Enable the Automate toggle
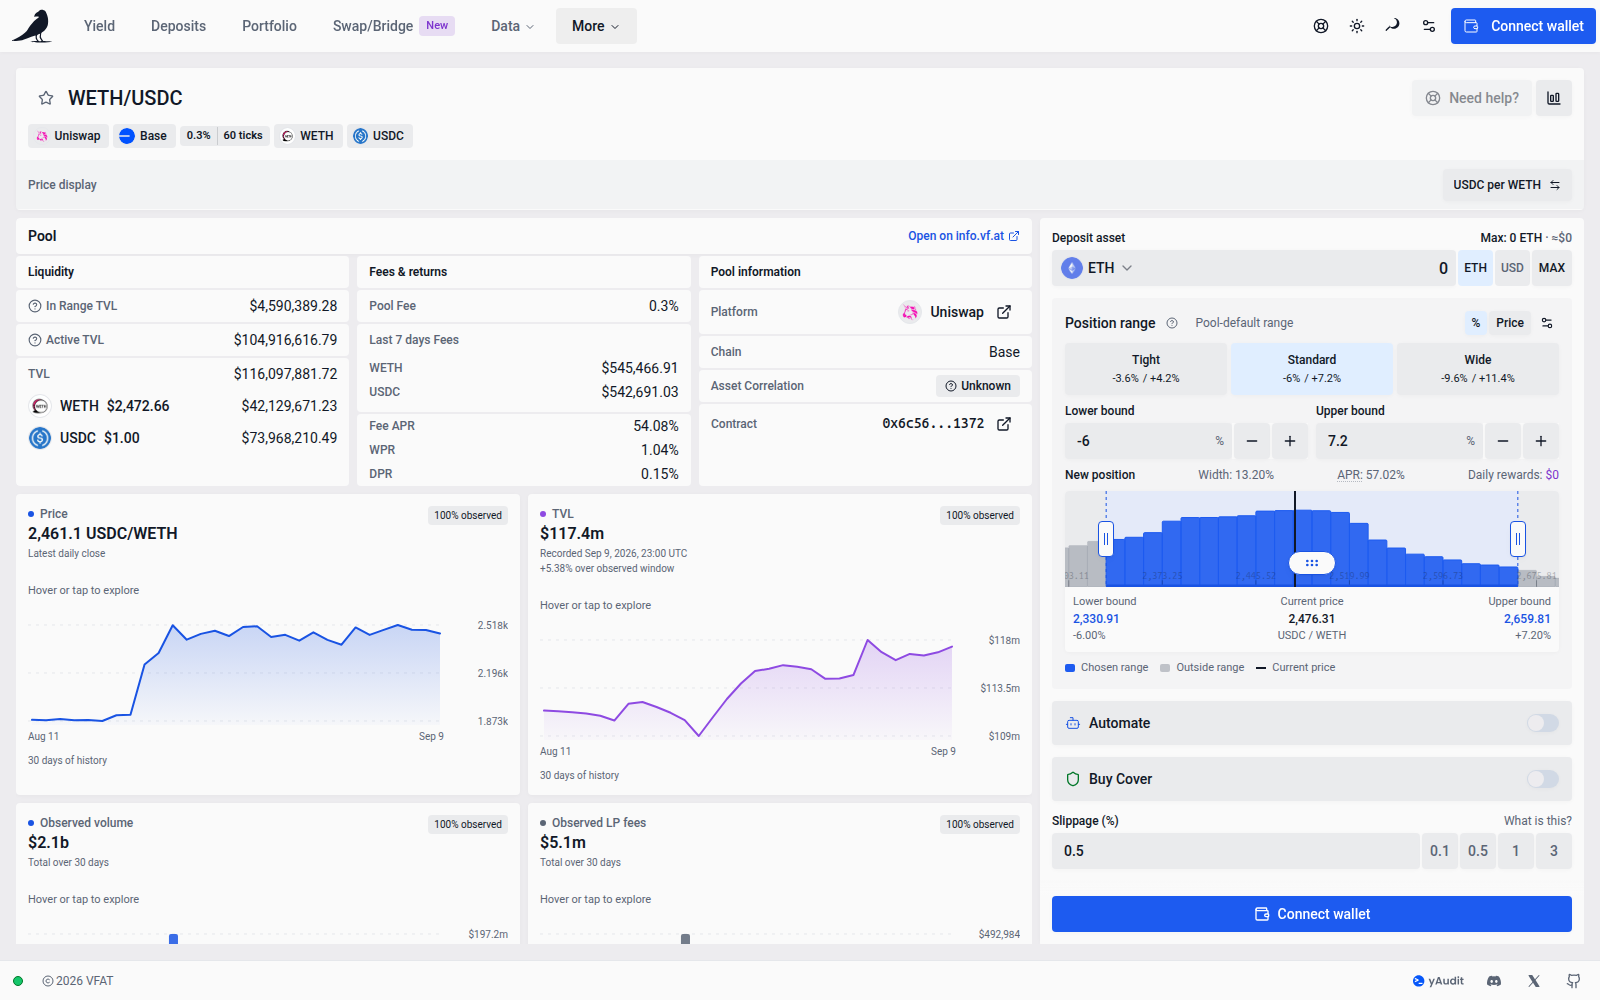Screen dimensions: 1600x1000 (x=1543, y=723)
